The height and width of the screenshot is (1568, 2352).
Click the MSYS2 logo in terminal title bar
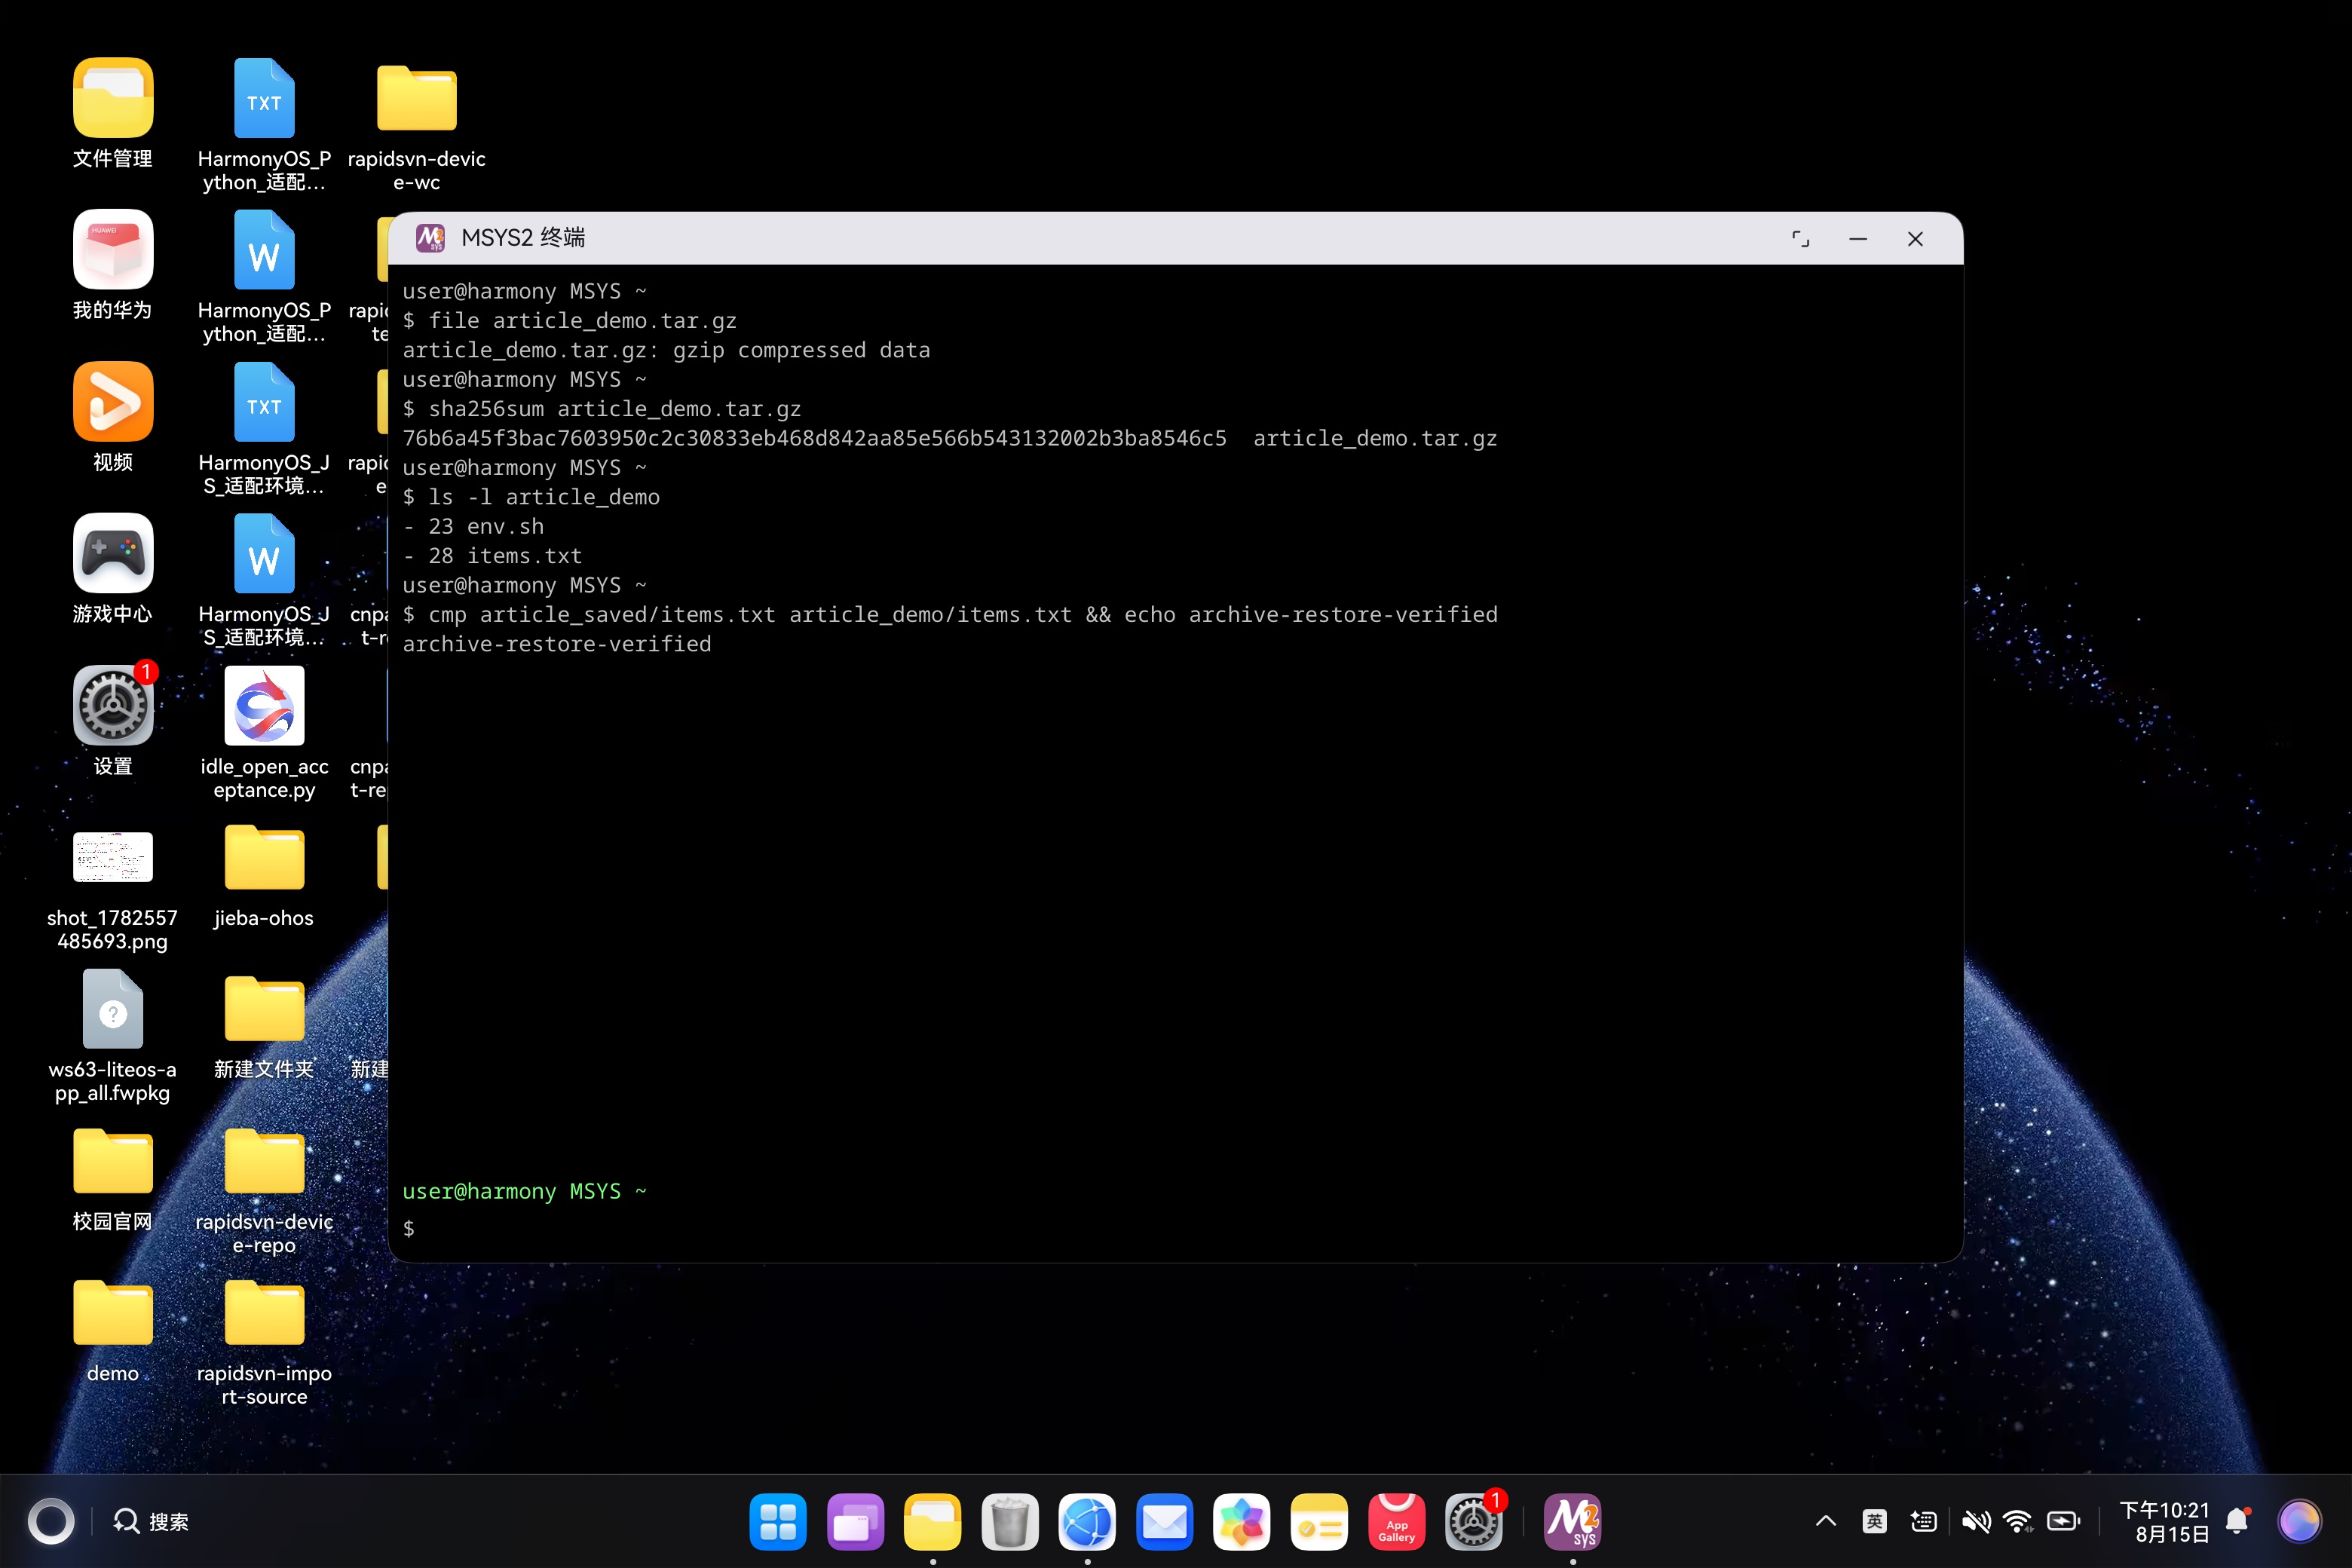[430, 238]
